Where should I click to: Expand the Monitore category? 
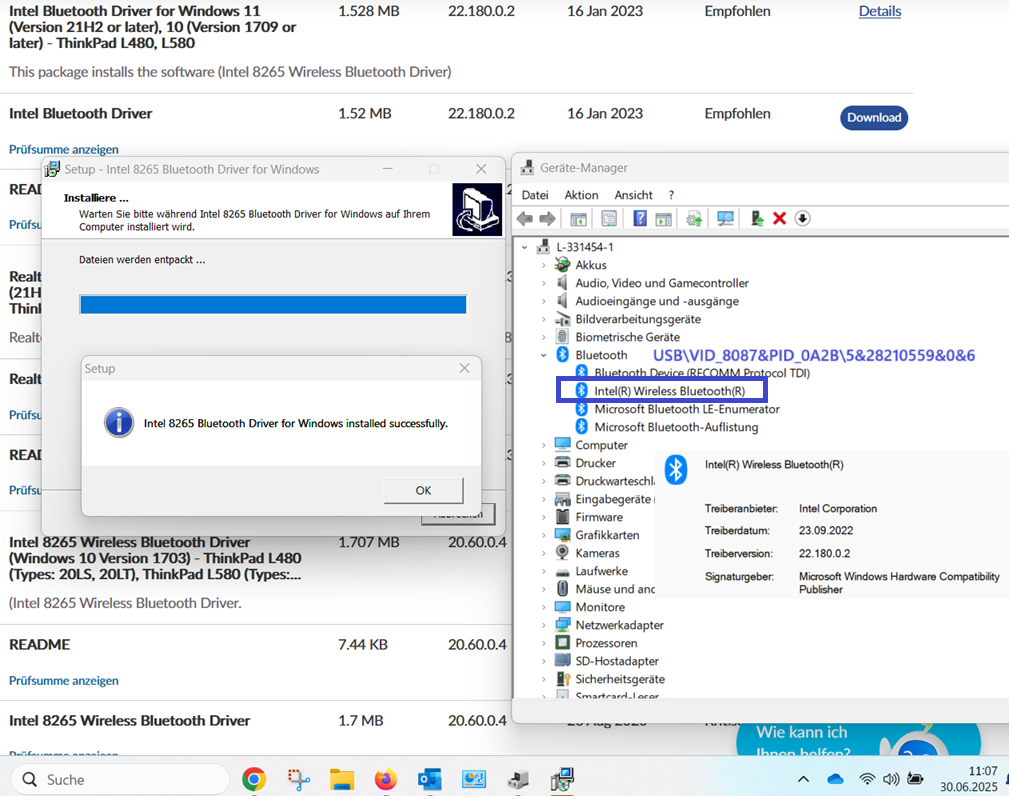[544, 607]
